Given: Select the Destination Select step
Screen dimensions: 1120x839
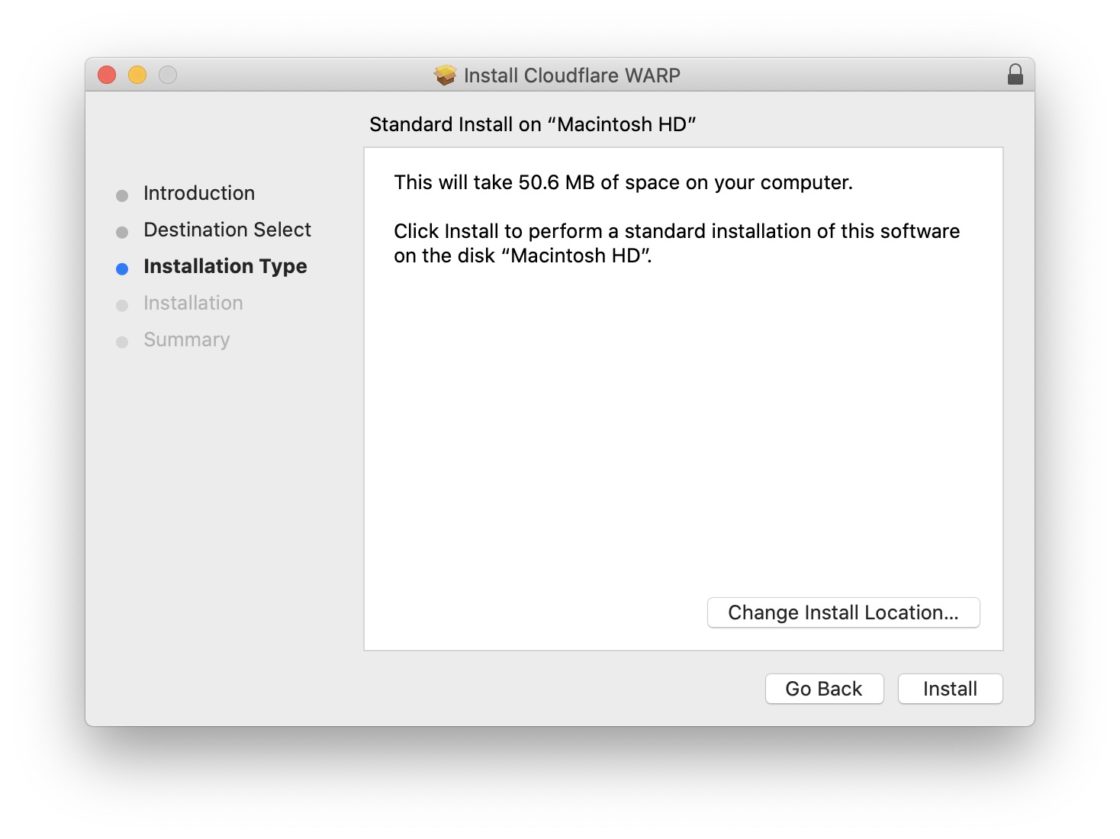Looking at the screenshot, I should pos(227,230).
